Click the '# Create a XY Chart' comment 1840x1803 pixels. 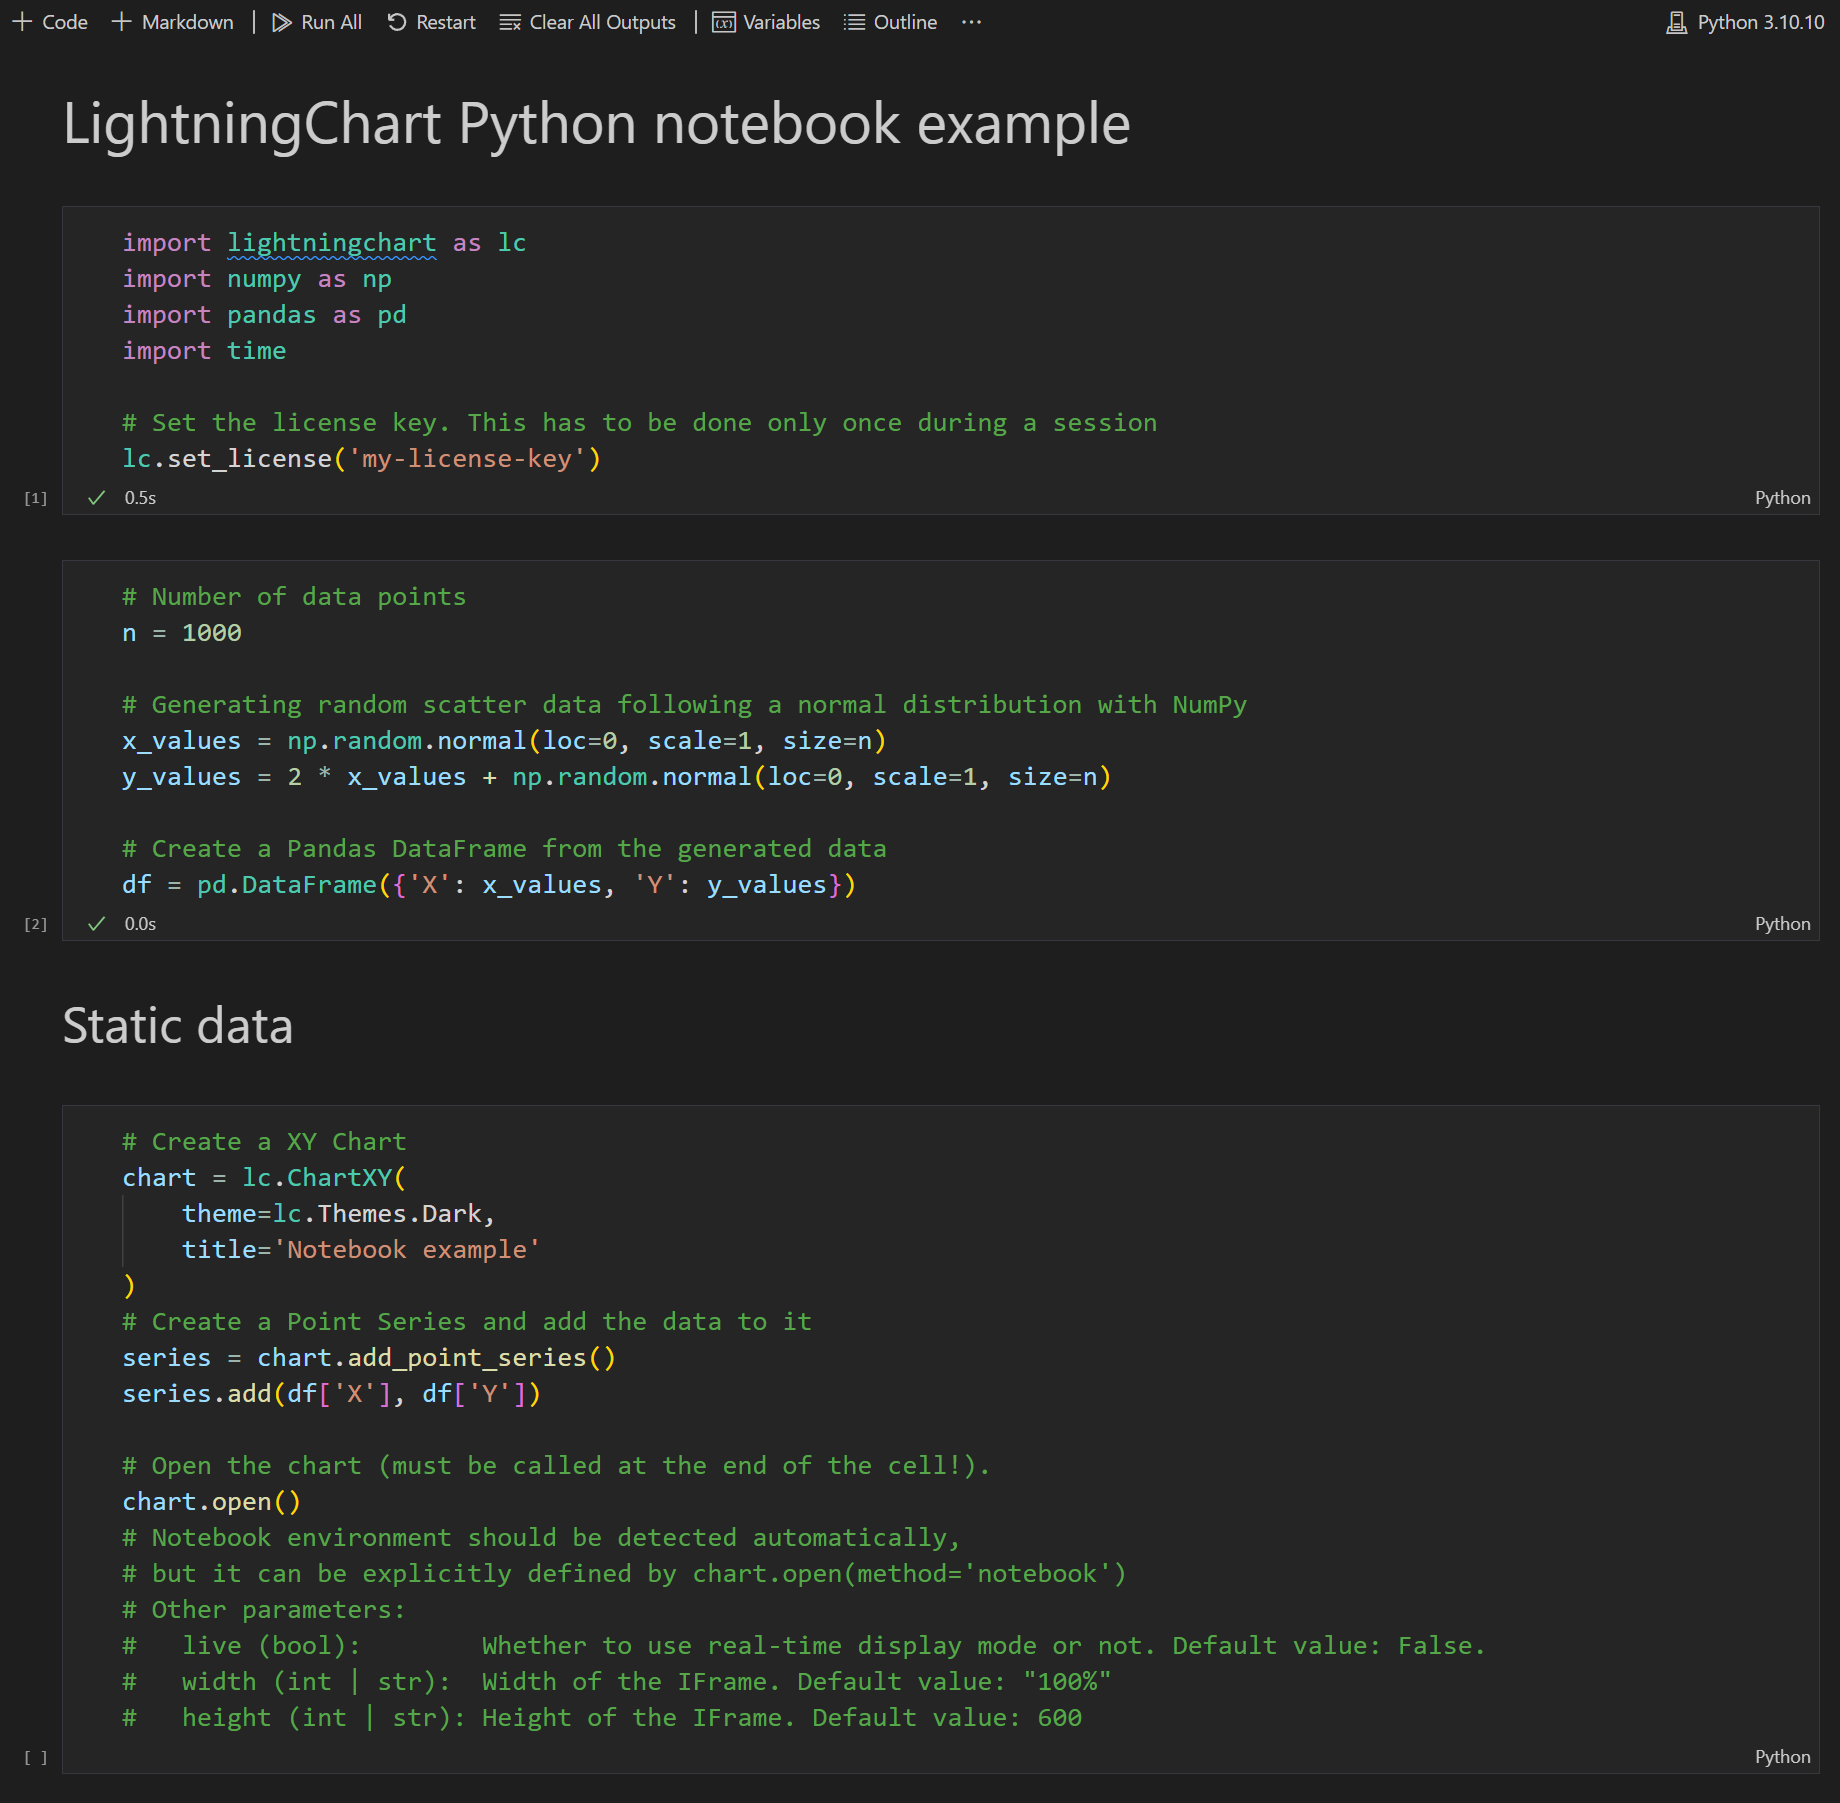coord(264,1142)
